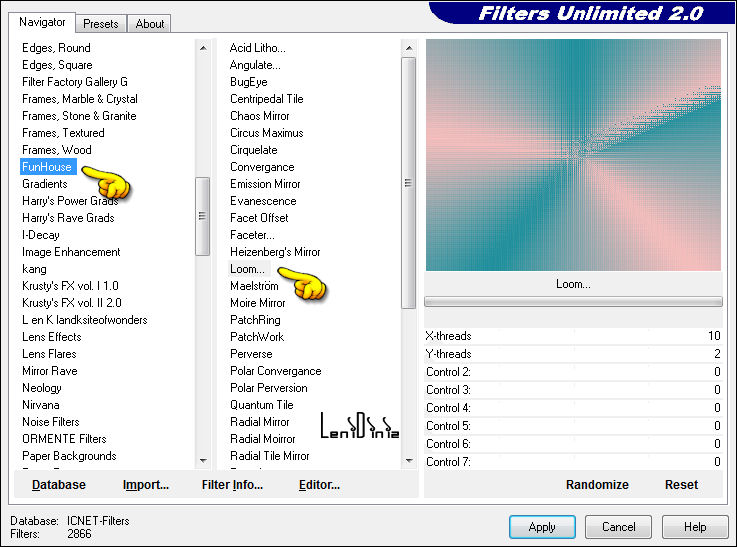Click Import... to add filters
This screenshot has width=737, height=547.
146,484
